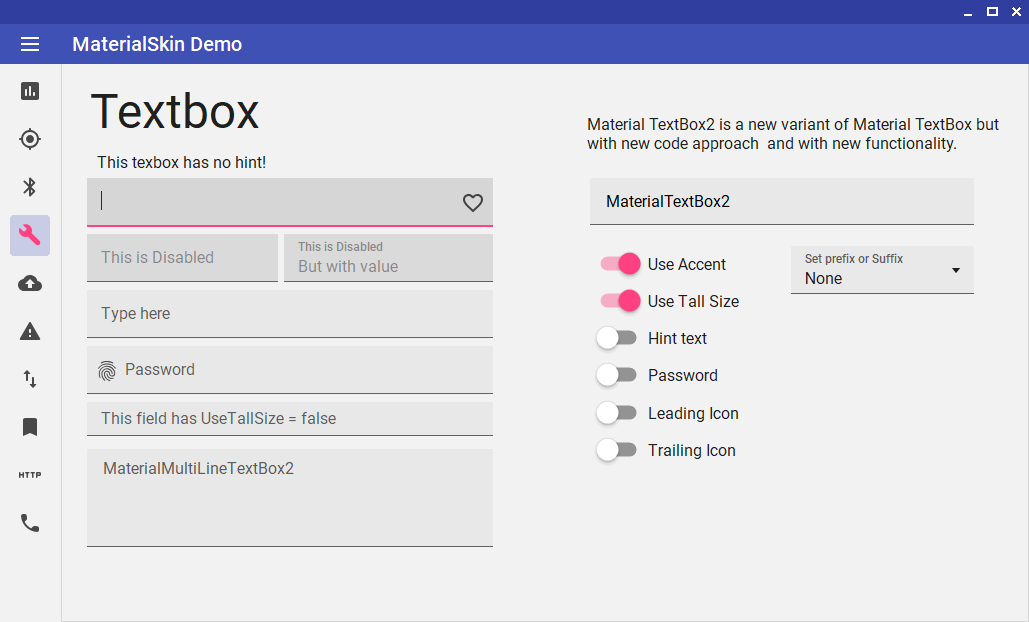Click the 'This is Disabled' textbox
Image resolution: width=1029 pixels, height=622 pixels.
pos(182,258)
